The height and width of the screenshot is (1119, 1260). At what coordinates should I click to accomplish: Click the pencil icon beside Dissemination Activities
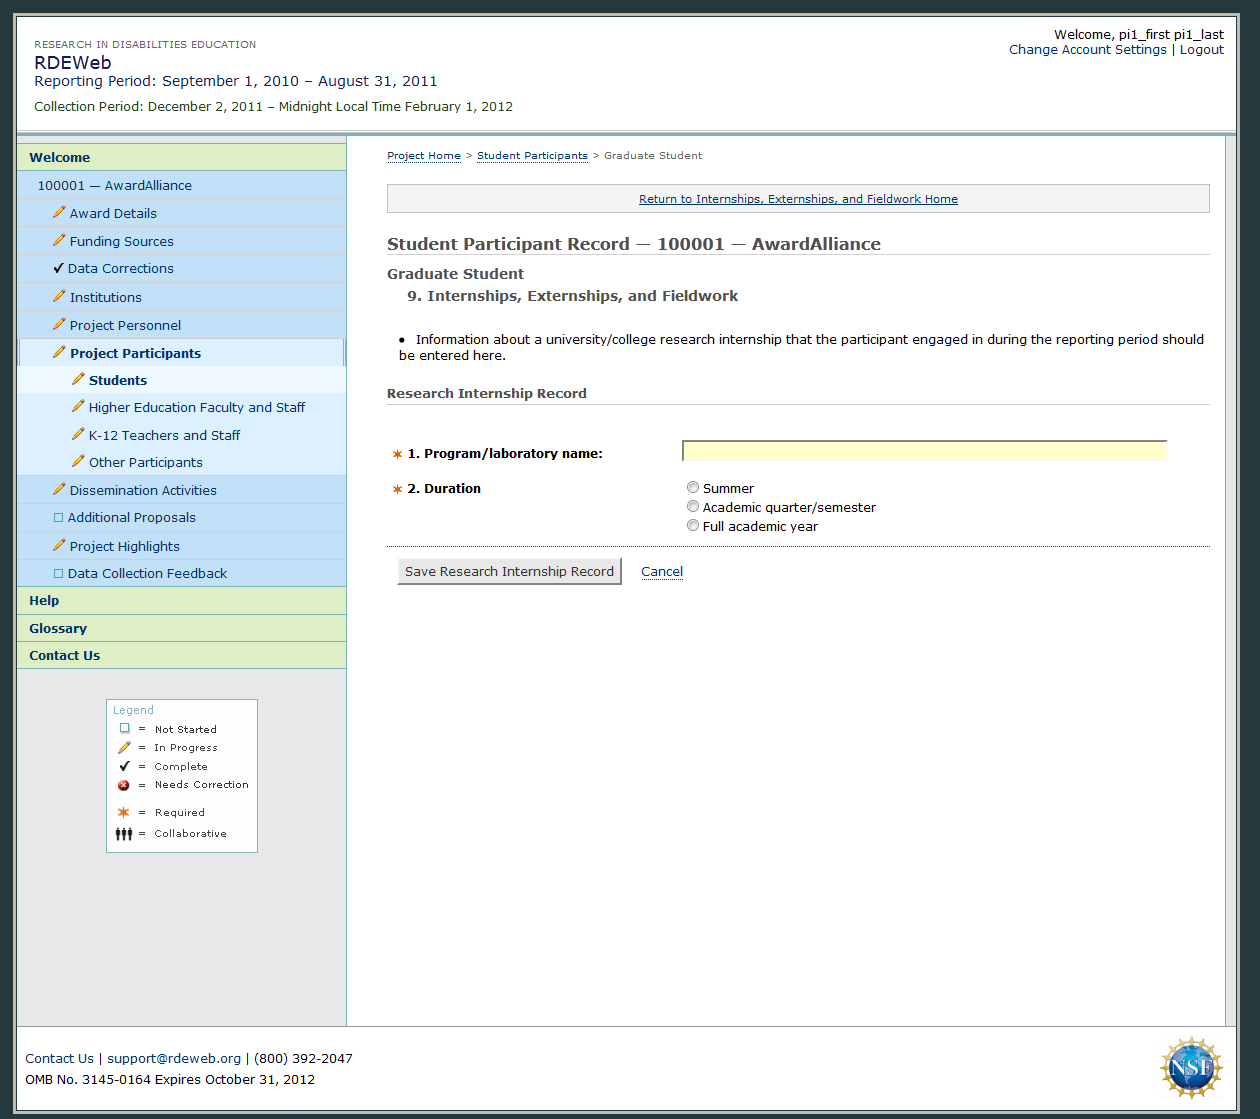pyautogui.click(x=59, y=490)
